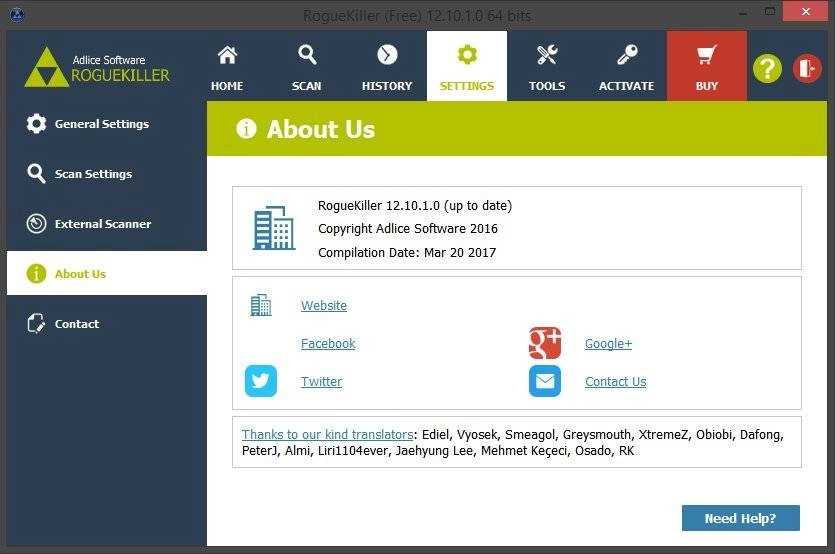The image size is (835, 554).
Task: Open the History tab
Action: [387, 66]
